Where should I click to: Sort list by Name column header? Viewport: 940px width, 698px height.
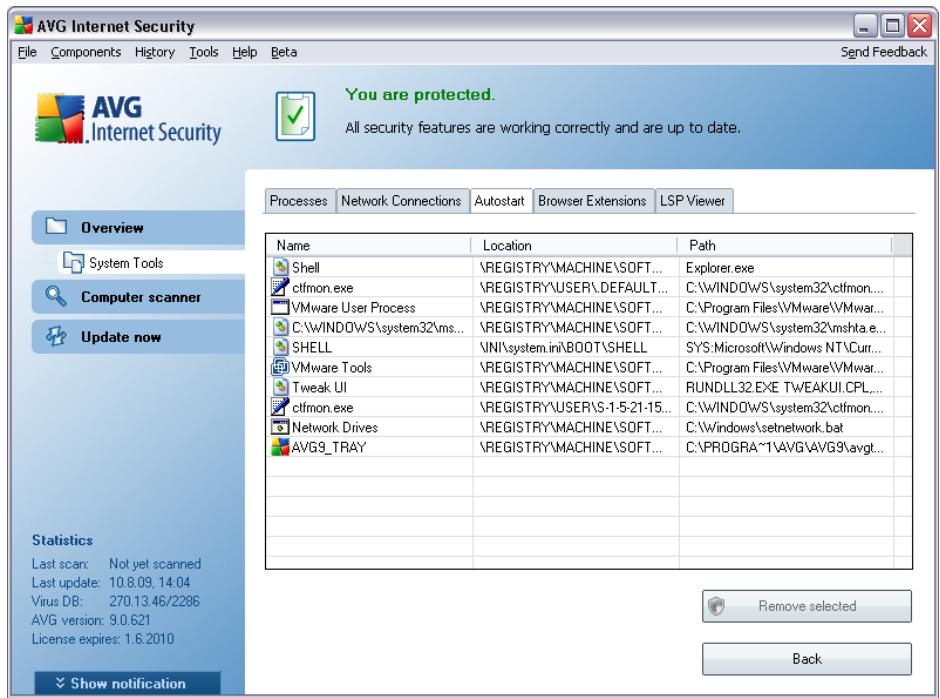click(368, 245)
